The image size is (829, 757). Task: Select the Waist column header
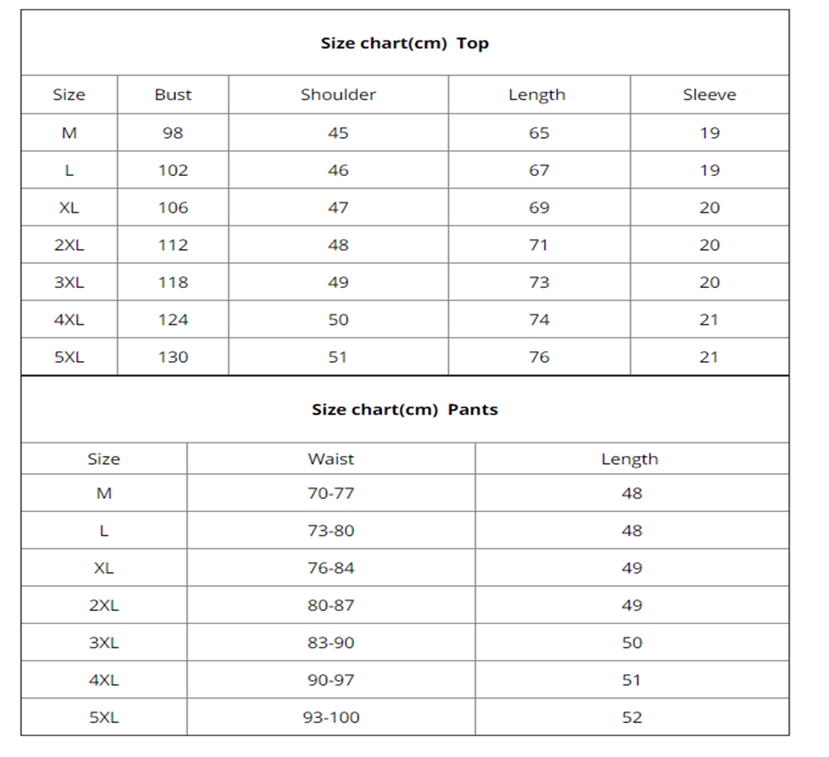pyautogui.click(x=331, y=459)
